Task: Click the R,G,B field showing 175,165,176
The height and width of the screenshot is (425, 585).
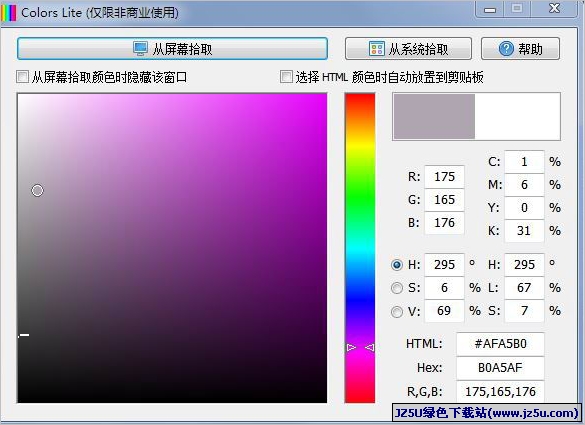Action: [500, 391]
